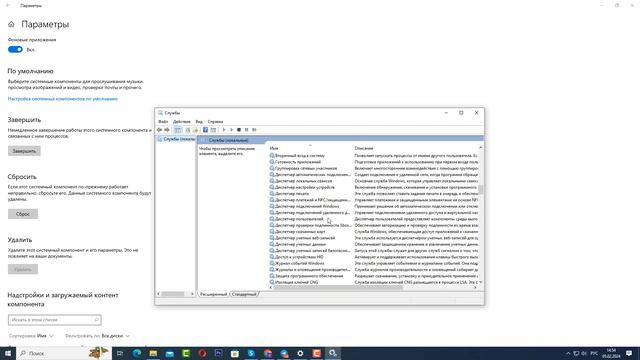640x360 pixels.
Task: Select the Диспетчер настройки устройств service
Action: pyautogui.click(x=305, y=187)
